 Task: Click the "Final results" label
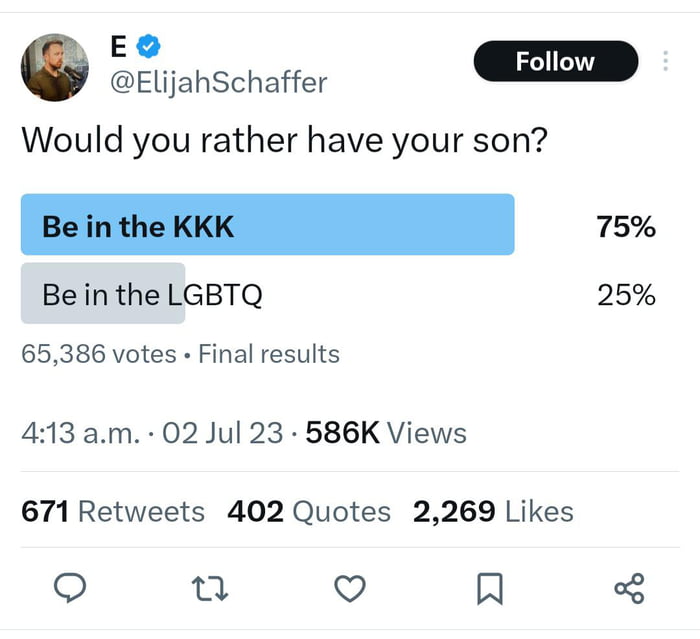pyautogui.click(x=269, y=354)
